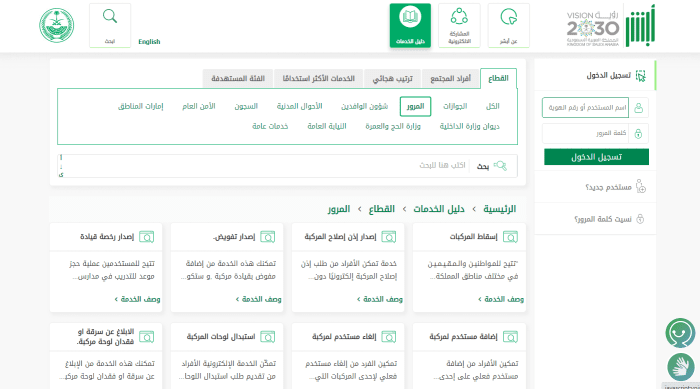This screenshot has width=700, height=389.
Task: Select the الأحوال المدنية sector filter
Action: pos(299,106)
